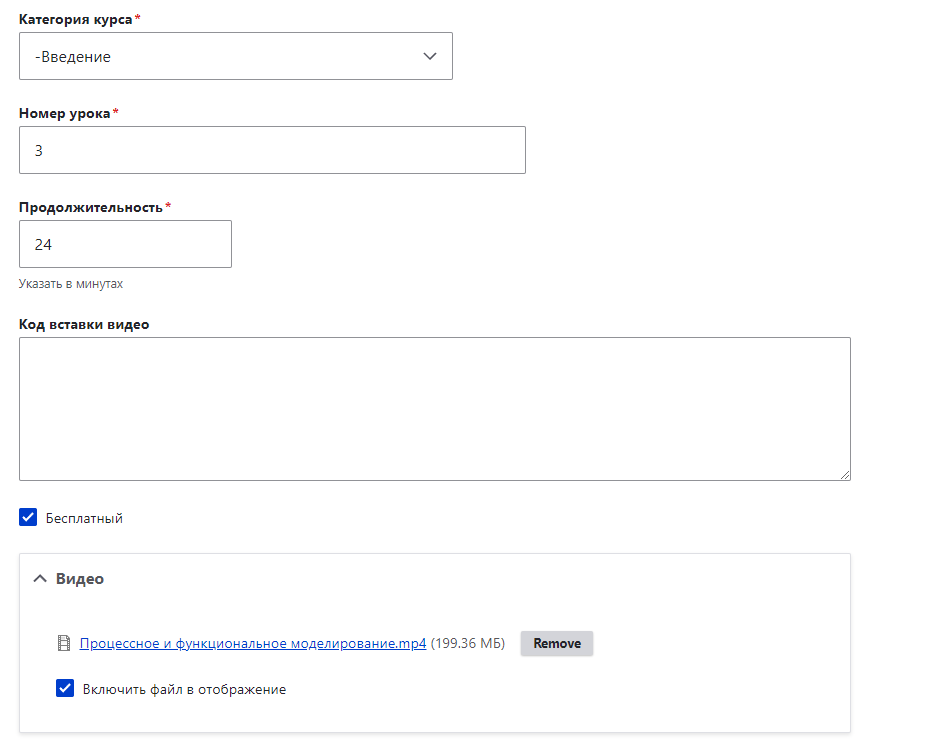Viewport: 933px width, 744px height.
Task: Uncheck the Бесплатный checkbox
Action: (28, 517)
